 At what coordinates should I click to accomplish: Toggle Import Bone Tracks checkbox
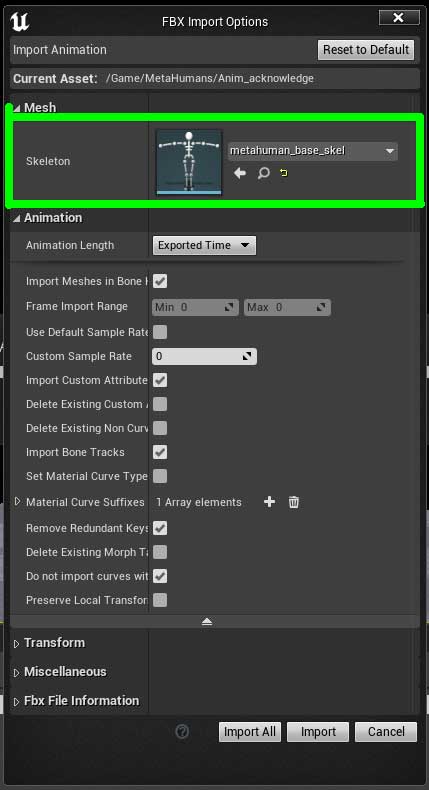pos(160,452)
